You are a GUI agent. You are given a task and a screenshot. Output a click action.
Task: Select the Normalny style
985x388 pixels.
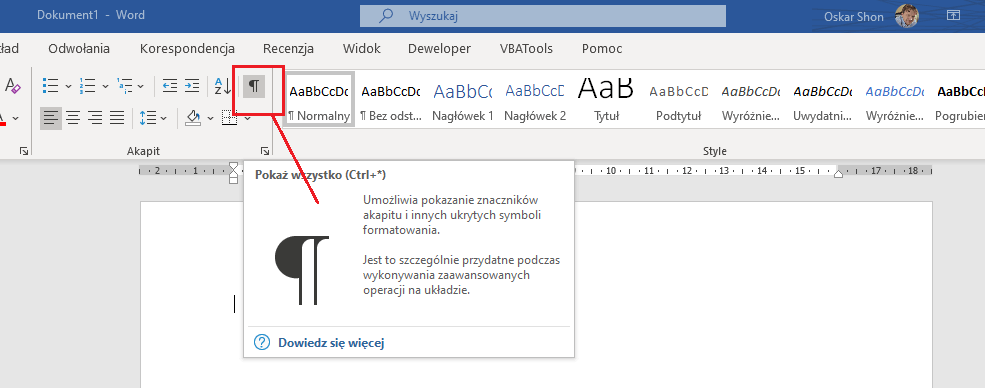pos(319,100)
